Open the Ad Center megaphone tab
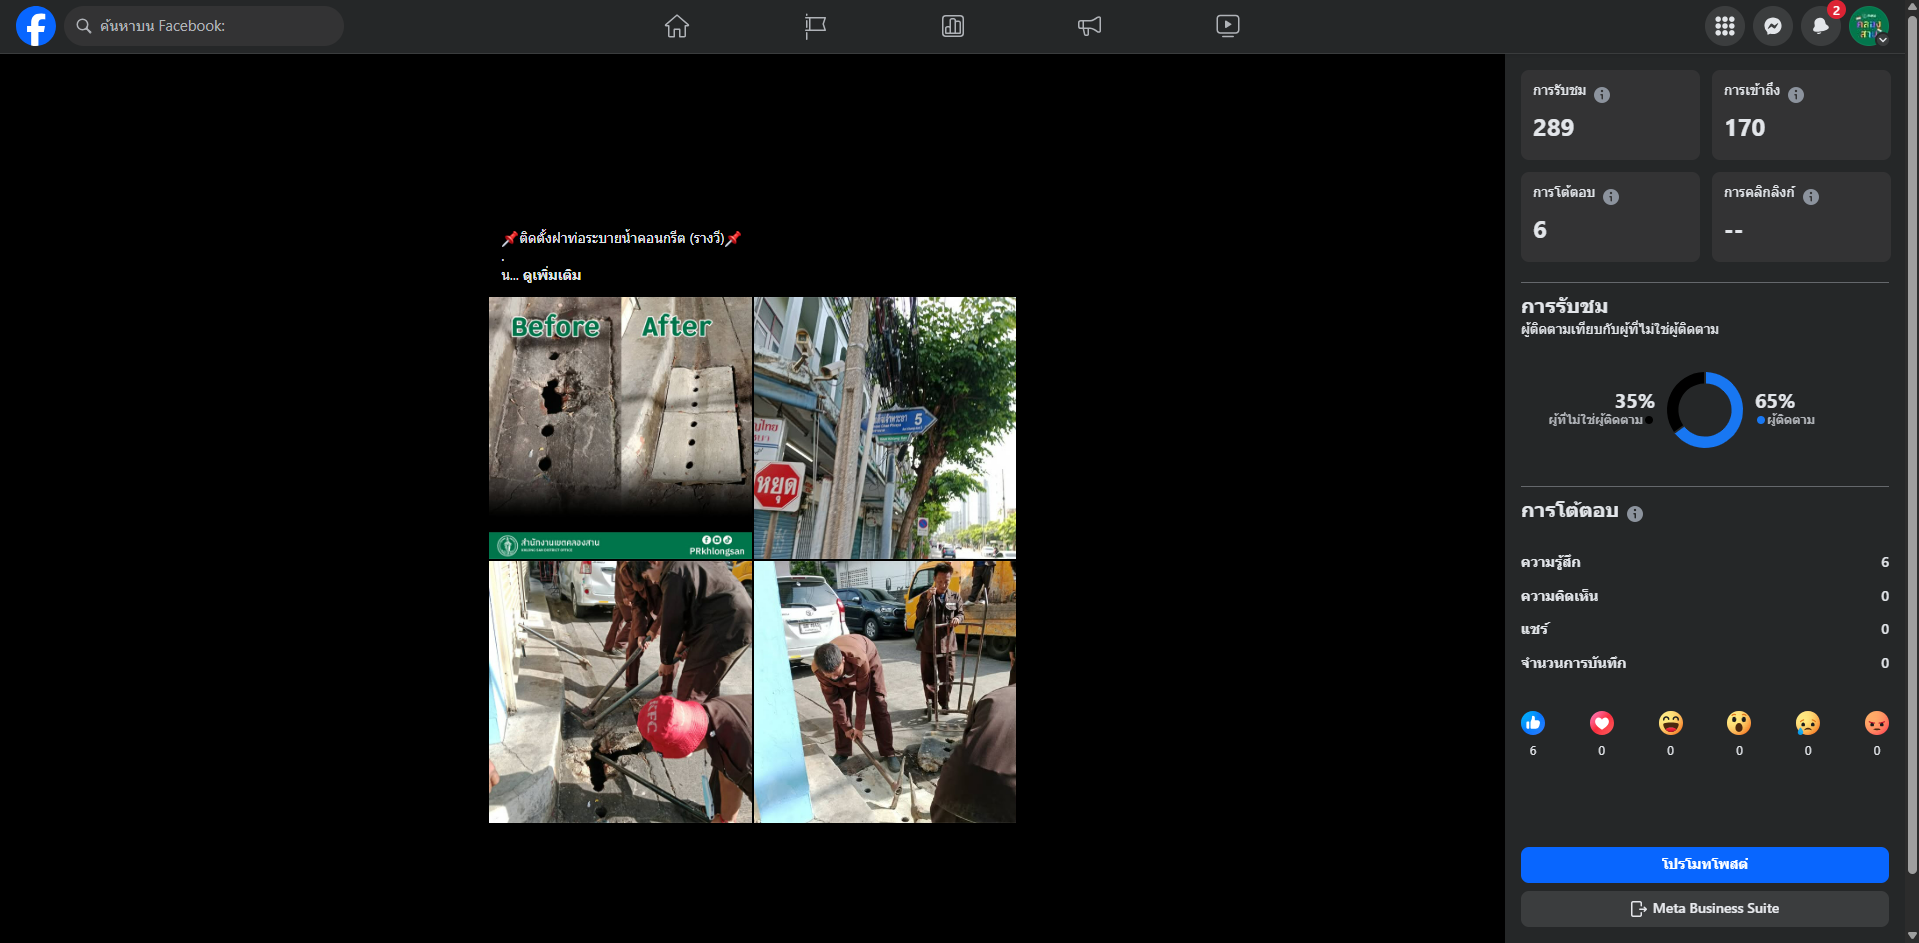Image resolution: width=1919 pixels, height=943 pixels. coord(1090,26)
